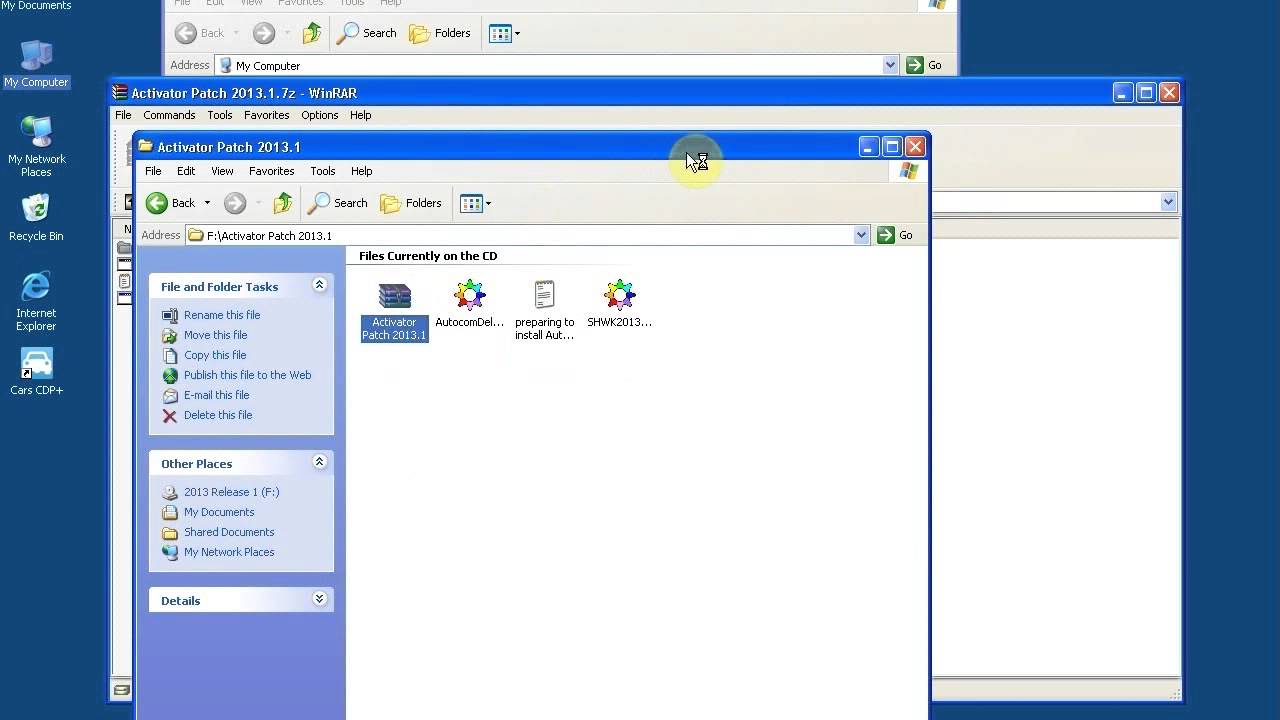Select the Recycle Bin desktop icon
This screenshot has height=720, width=1280.
[x=36, y=218]
